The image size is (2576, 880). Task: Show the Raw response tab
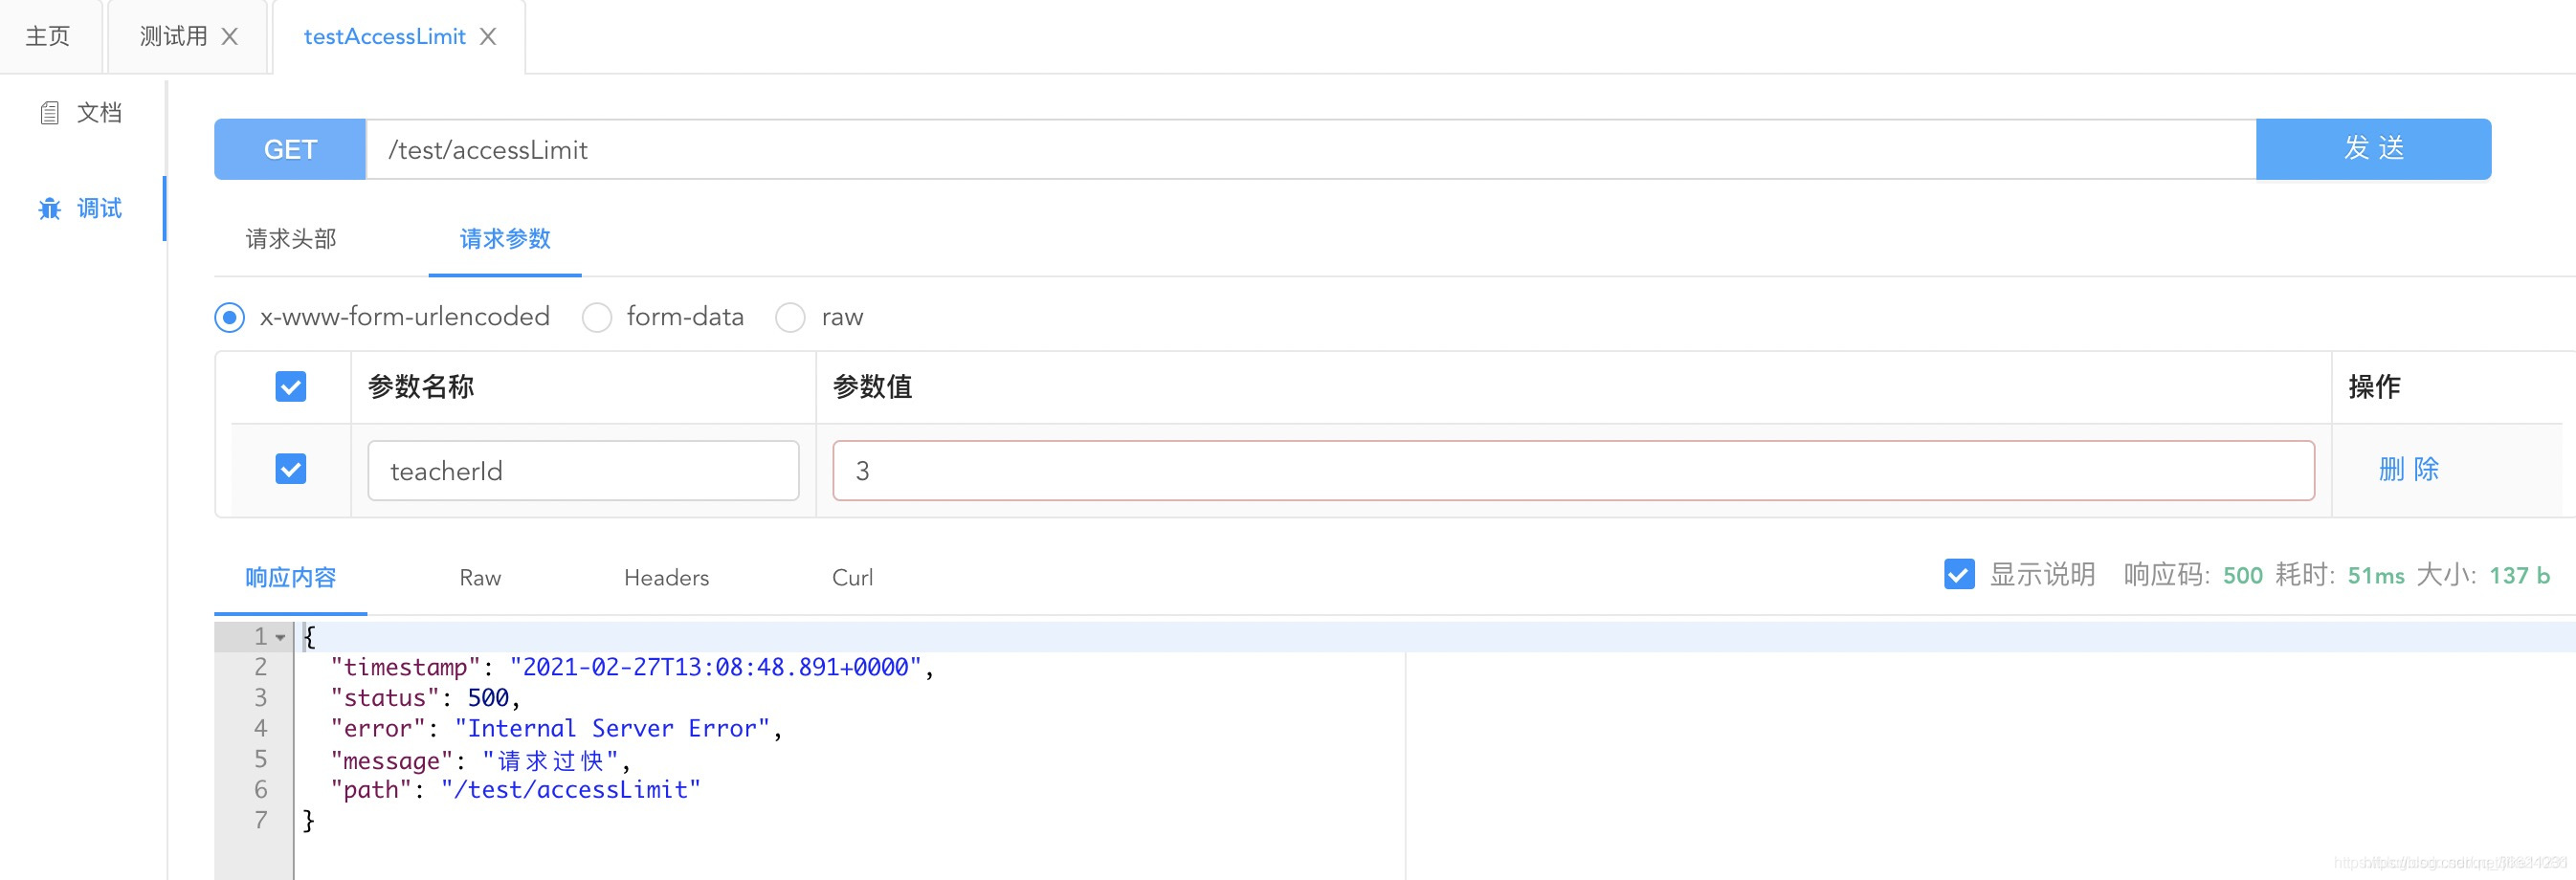pyautogui.click(x=480, y=578)
